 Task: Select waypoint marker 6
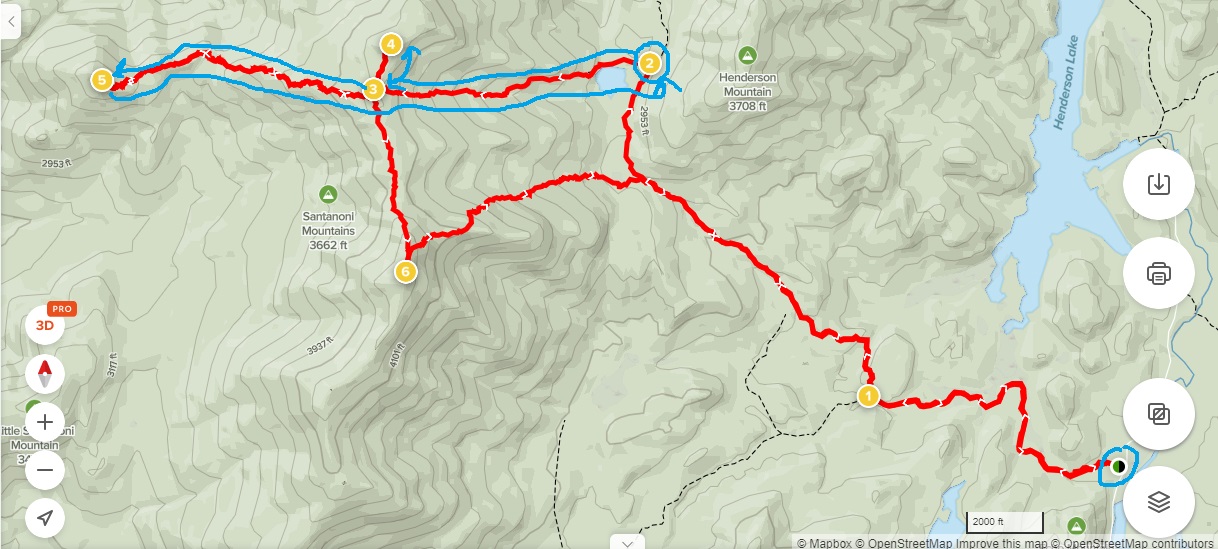405,271
